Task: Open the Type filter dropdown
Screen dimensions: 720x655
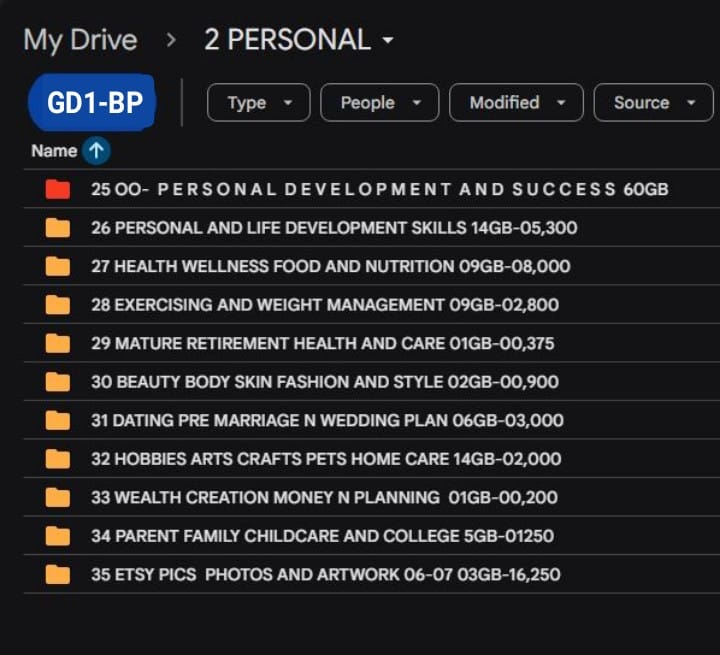Action: 259,103
